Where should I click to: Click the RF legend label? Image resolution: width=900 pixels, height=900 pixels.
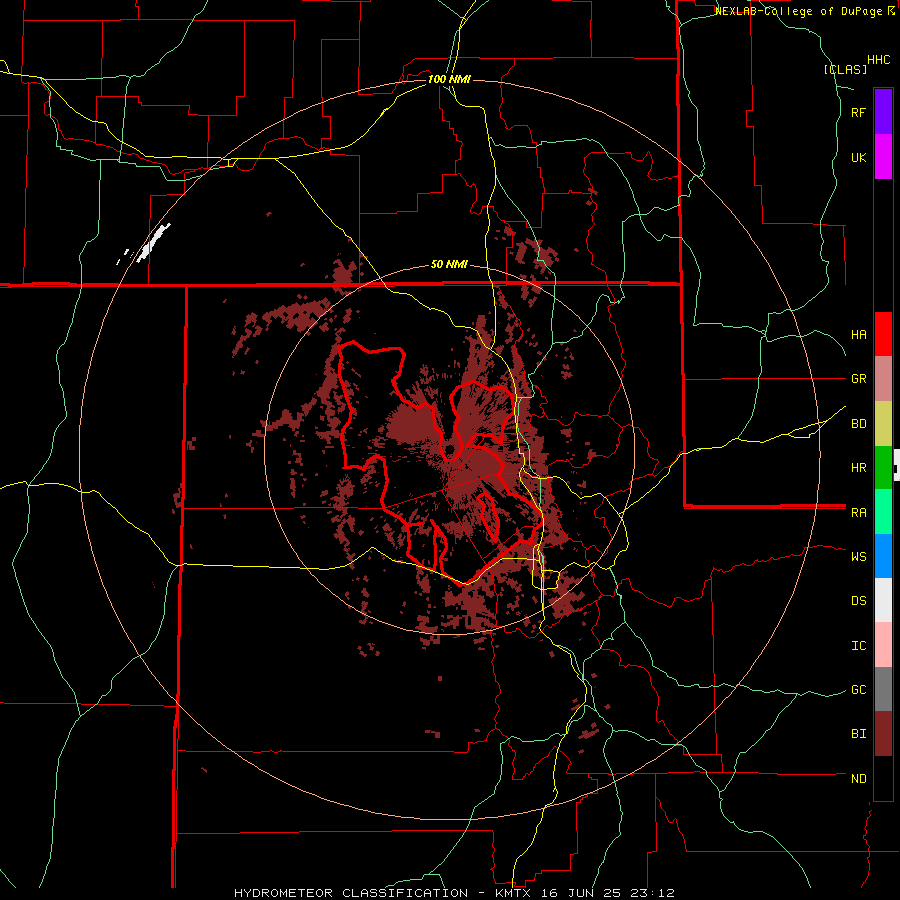click(x=858, y=112)
